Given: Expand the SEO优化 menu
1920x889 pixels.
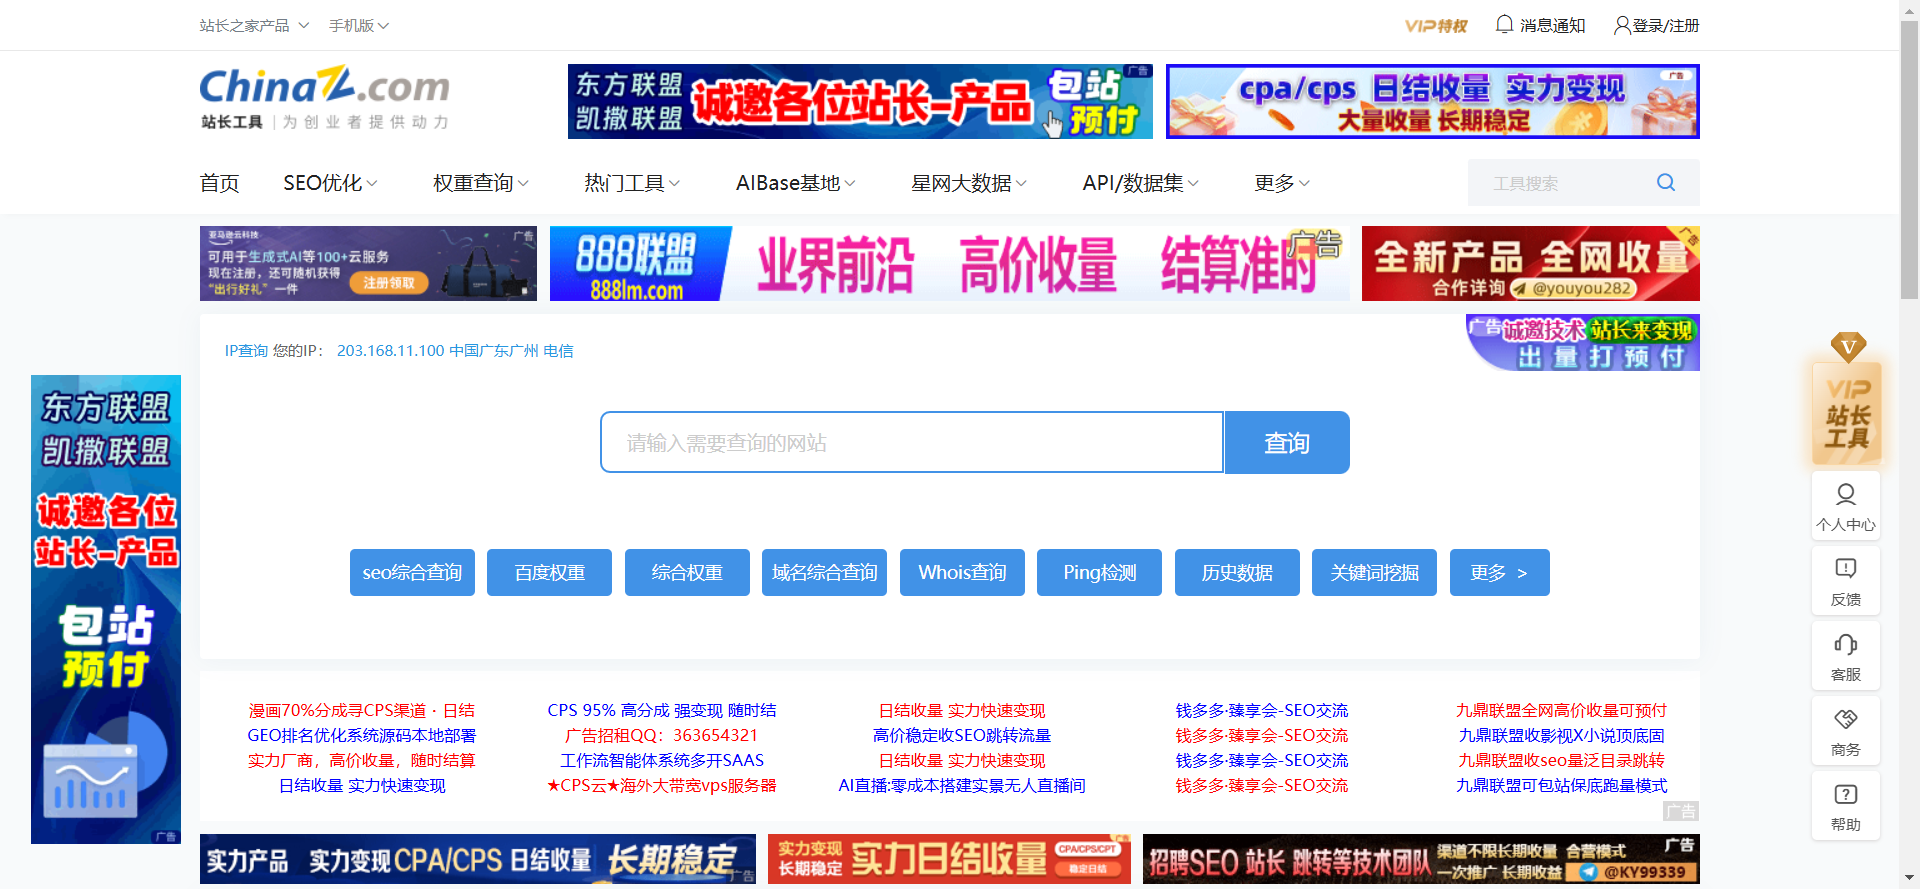Looking at the screenshot, I should click(330, 183).
